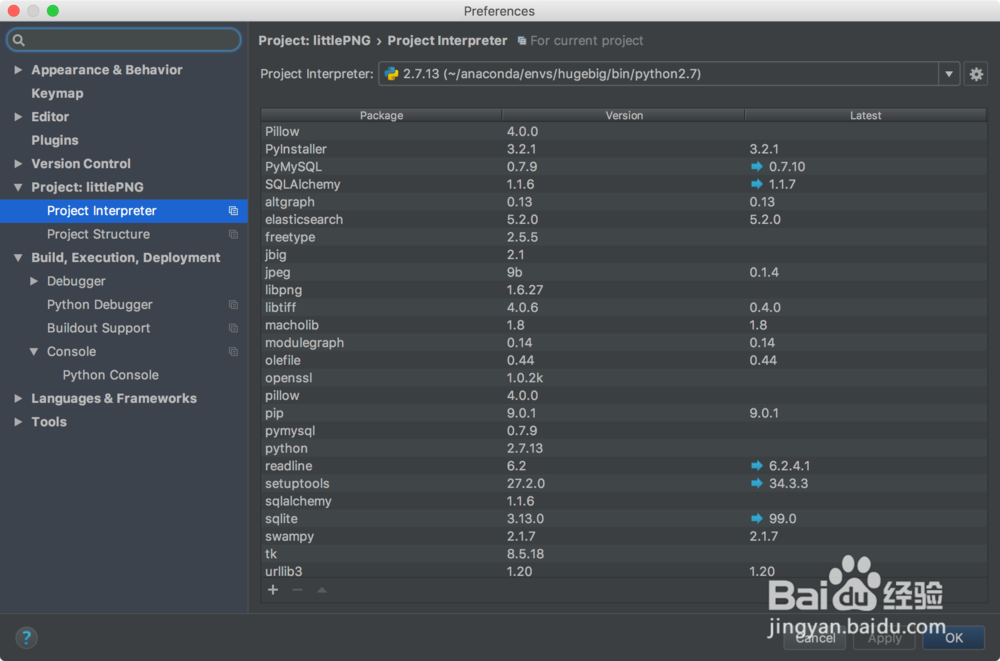Open the interpreter settings gear icon

tap(976, 74)
